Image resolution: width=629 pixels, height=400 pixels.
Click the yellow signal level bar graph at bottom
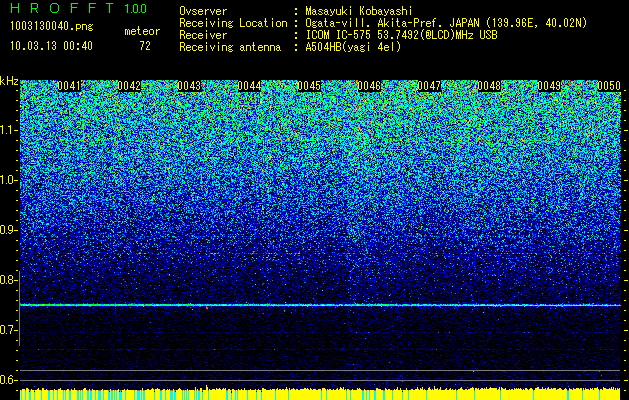click(x=320, y=394)
